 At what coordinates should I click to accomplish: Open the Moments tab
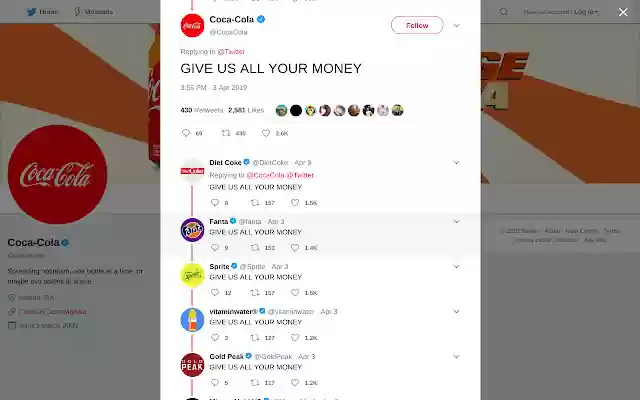coord(93,12)
